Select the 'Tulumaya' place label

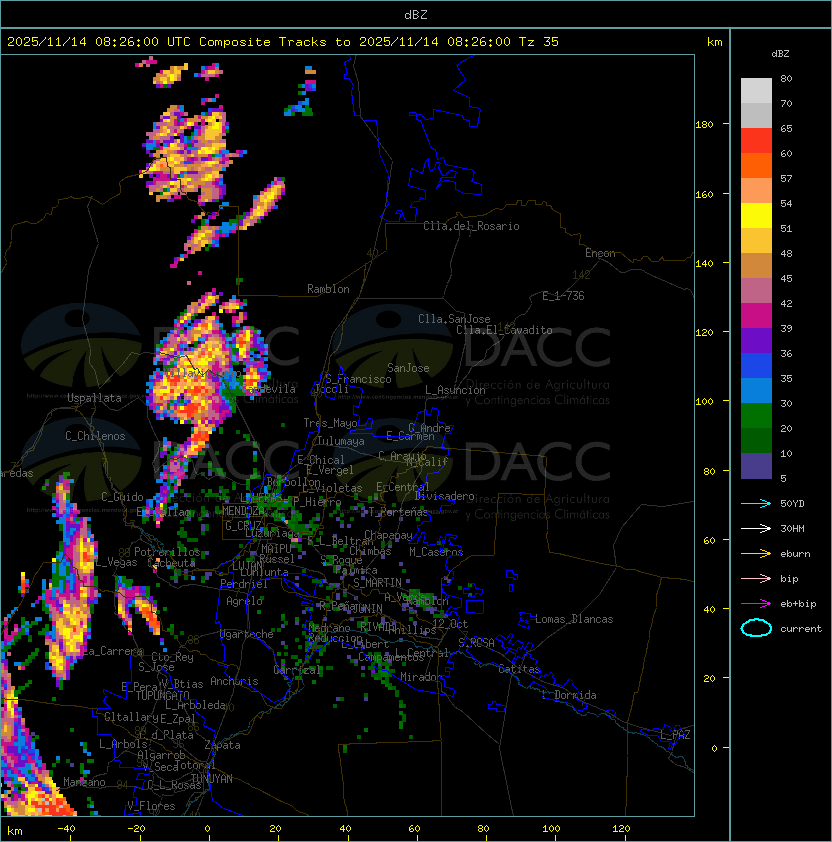pyautogui.click(x=341, y=441)
